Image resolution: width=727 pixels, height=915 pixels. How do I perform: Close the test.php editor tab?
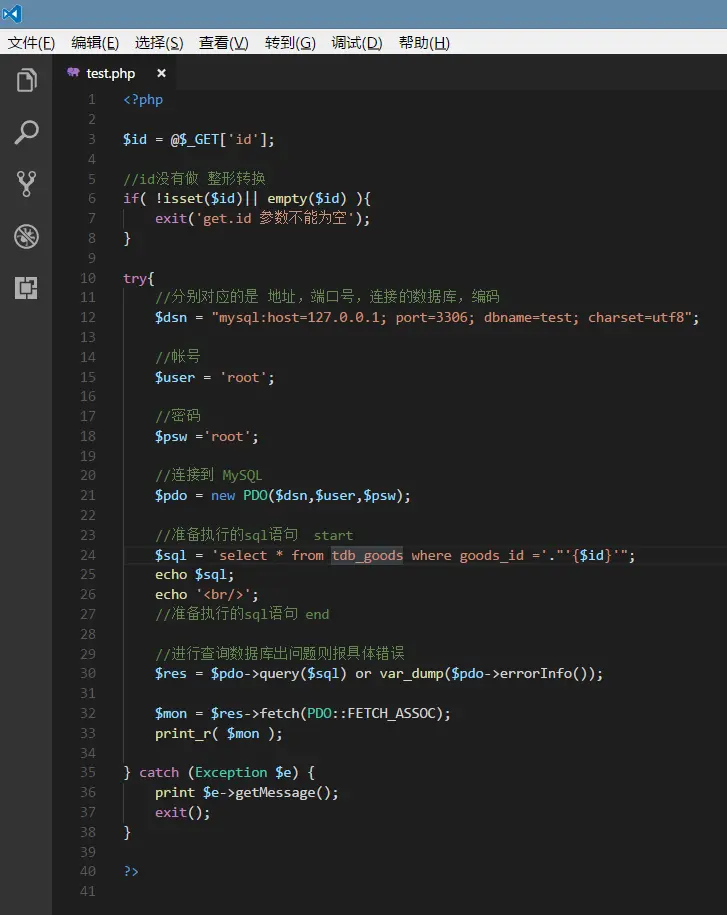[162, 73]
